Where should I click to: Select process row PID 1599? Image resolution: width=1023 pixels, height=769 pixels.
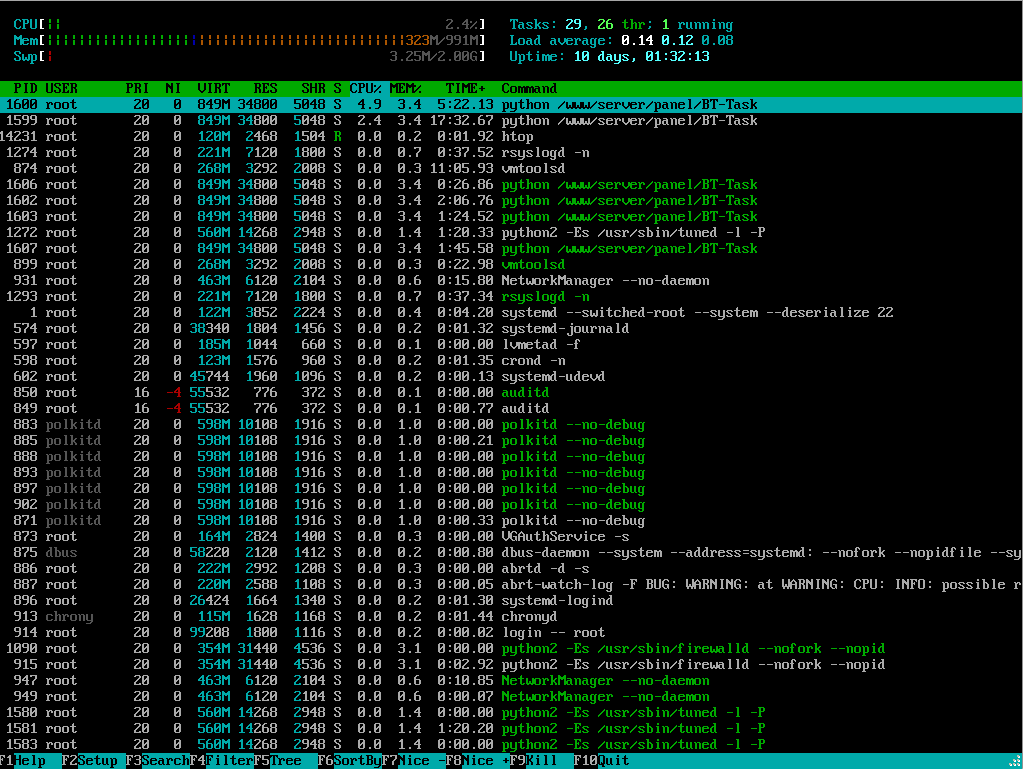511,120
